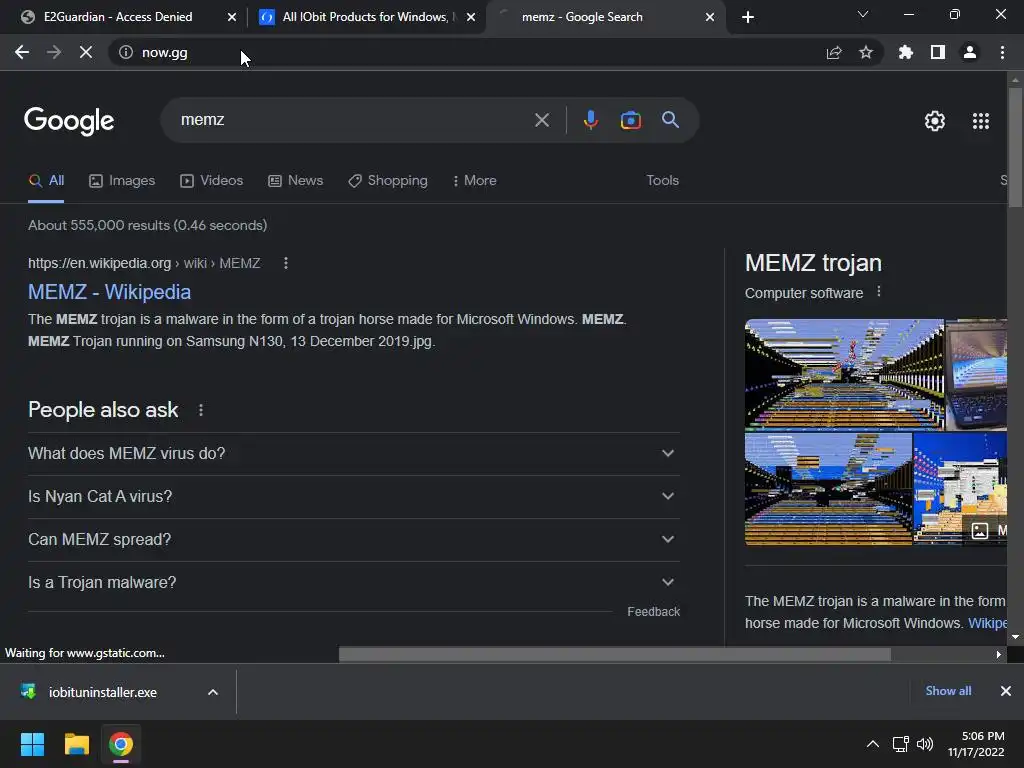Click in the Google search box
The width and height of the screenshot is (1024, 768).
point(353,120)
